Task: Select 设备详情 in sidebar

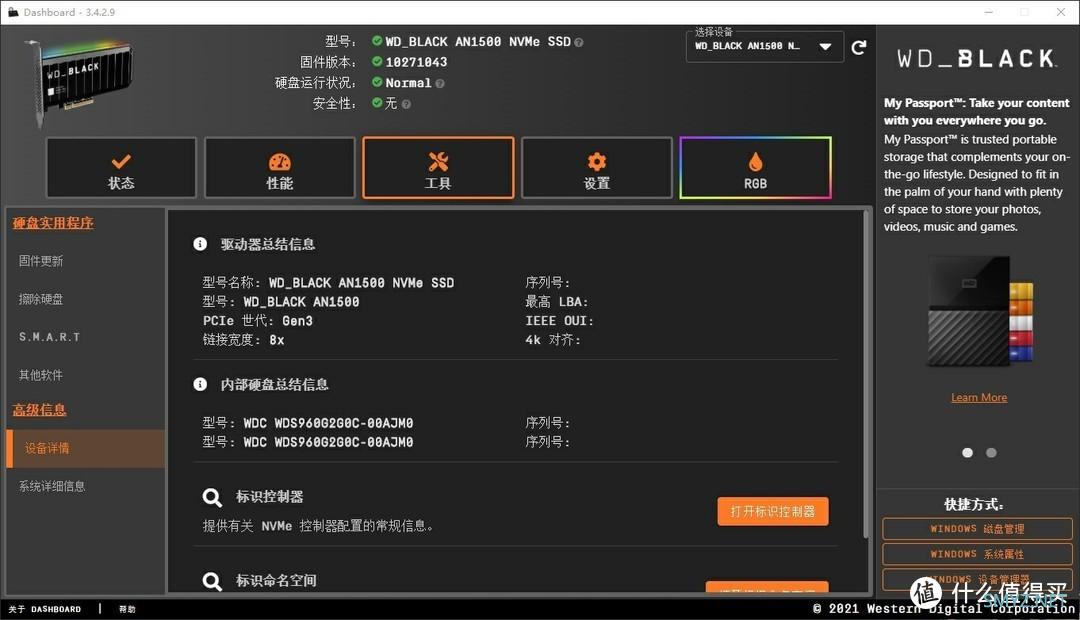Action: click(x=86, y=448)
